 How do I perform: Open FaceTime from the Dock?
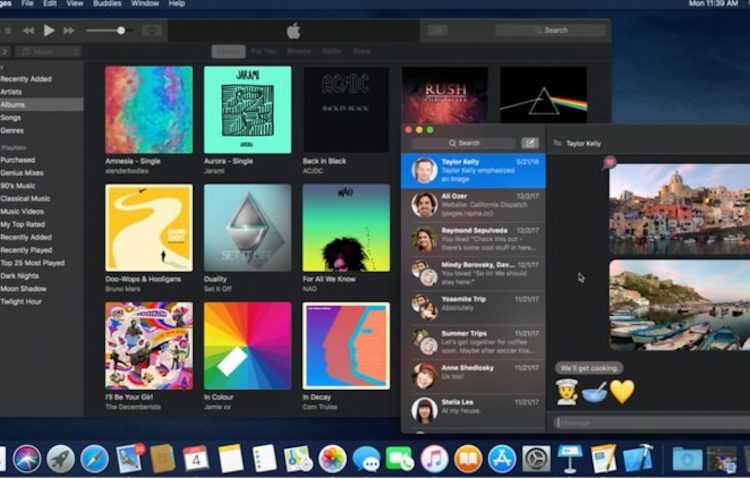point(400,459)
